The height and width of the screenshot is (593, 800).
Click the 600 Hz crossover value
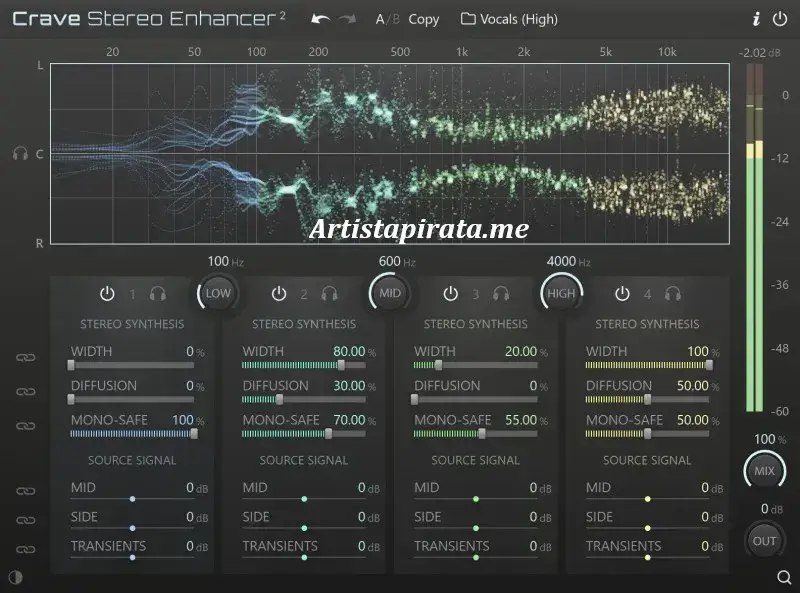(x=397, y=261)
